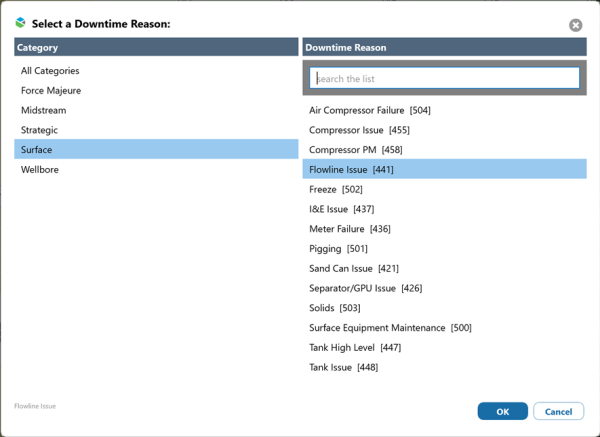Pick Pigging [501] downtime reason
Image resolution: width=600 pixels, height=437 pixels.
click(339, 248)
